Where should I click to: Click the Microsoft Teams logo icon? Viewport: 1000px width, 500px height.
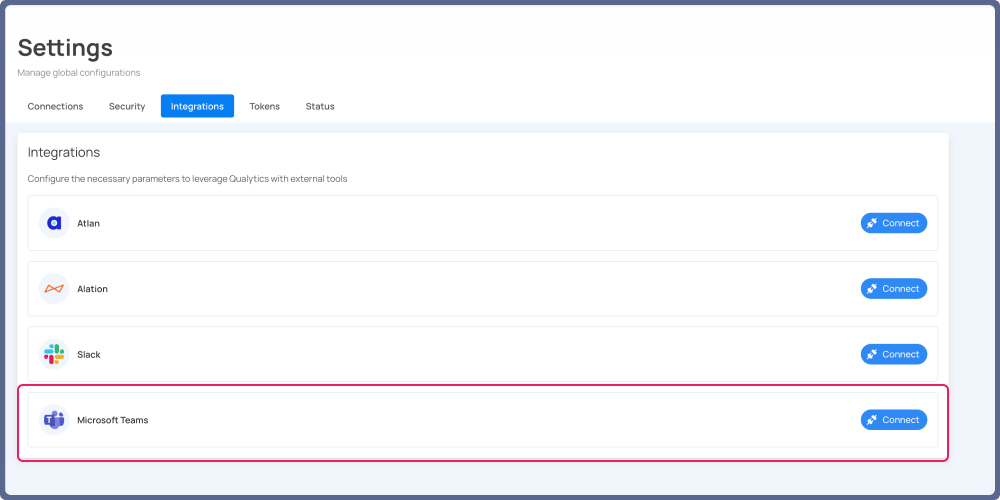coord(54,420)
